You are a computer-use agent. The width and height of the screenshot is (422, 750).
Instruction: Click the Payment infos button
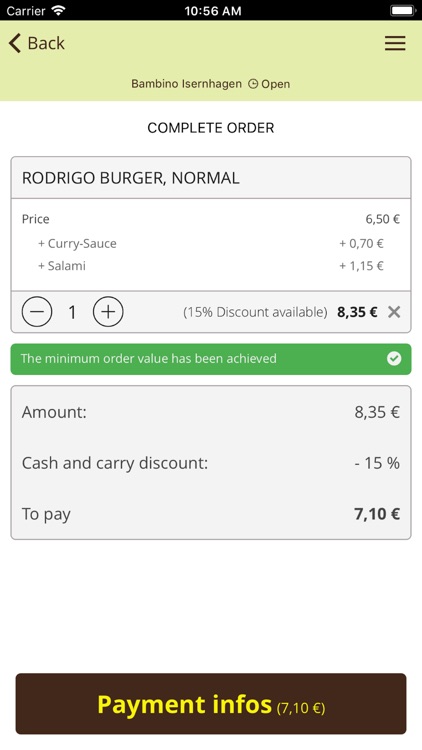point(211,704)
